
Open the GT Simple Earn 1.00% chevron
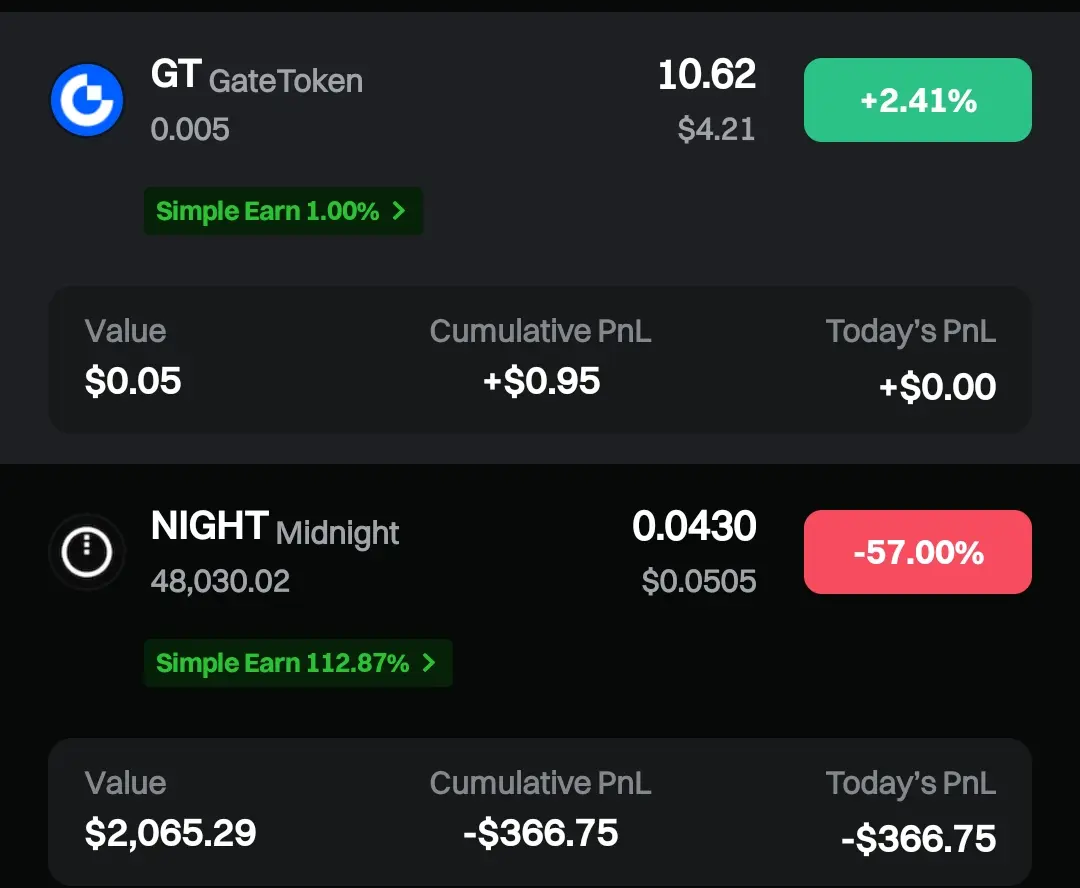[398, 211]
